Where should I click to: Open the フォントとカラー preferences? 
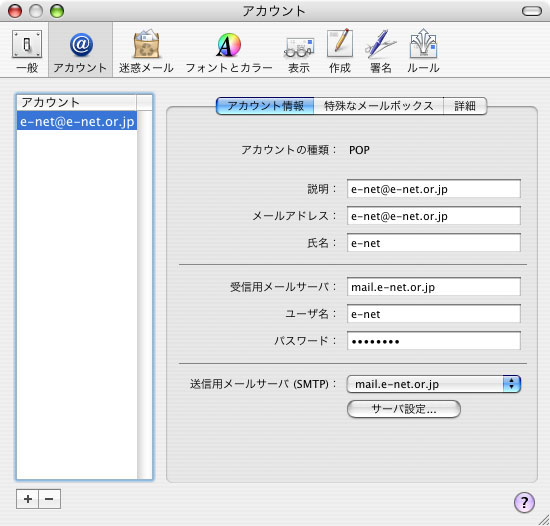point(229,51)
